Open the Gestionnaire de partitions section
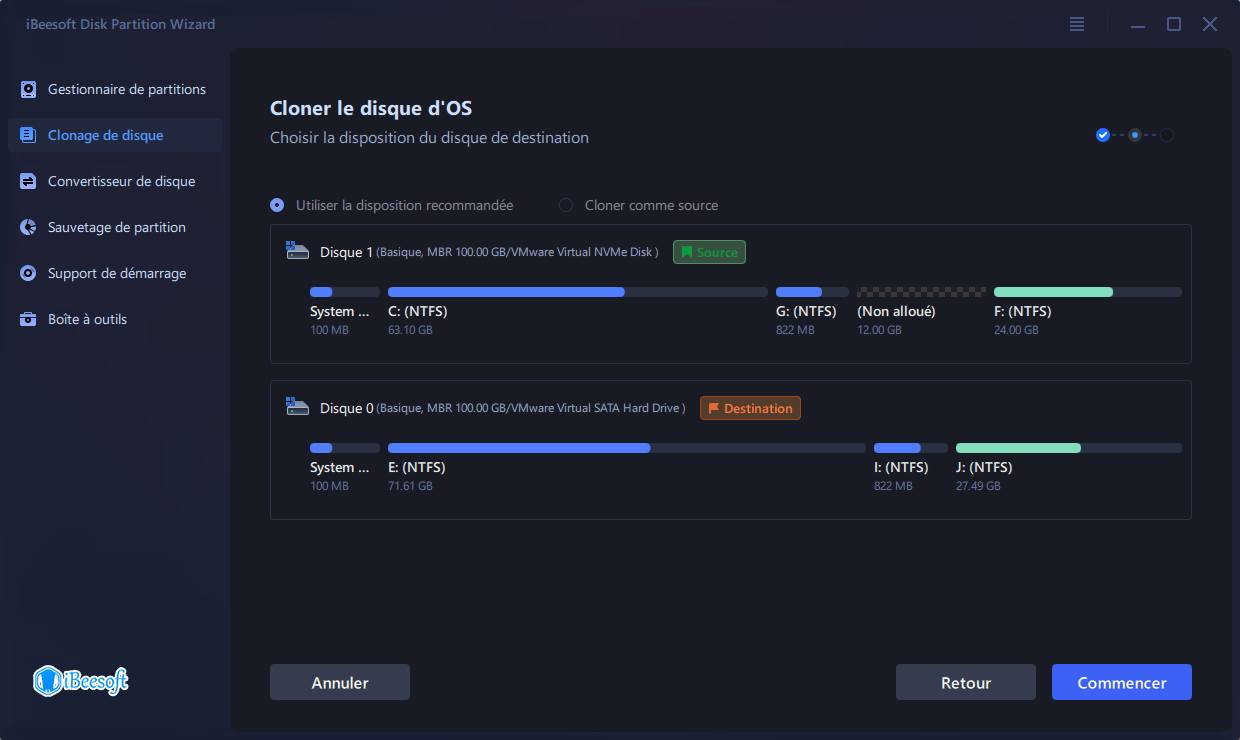Screen dimensions: 1240x740 click(115, 89)
